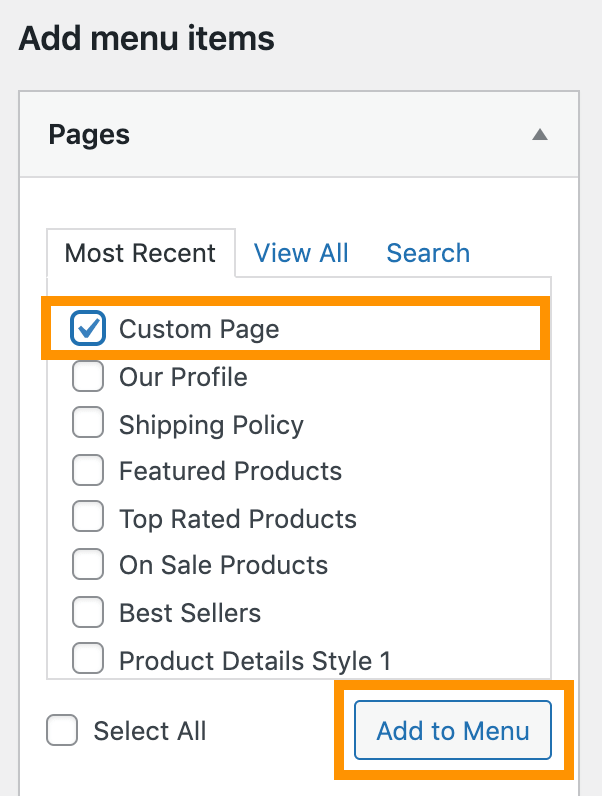Check Product Details Style 1 checkbox
The width and height of the screenshot is (602, 796).
coord(88,658)
